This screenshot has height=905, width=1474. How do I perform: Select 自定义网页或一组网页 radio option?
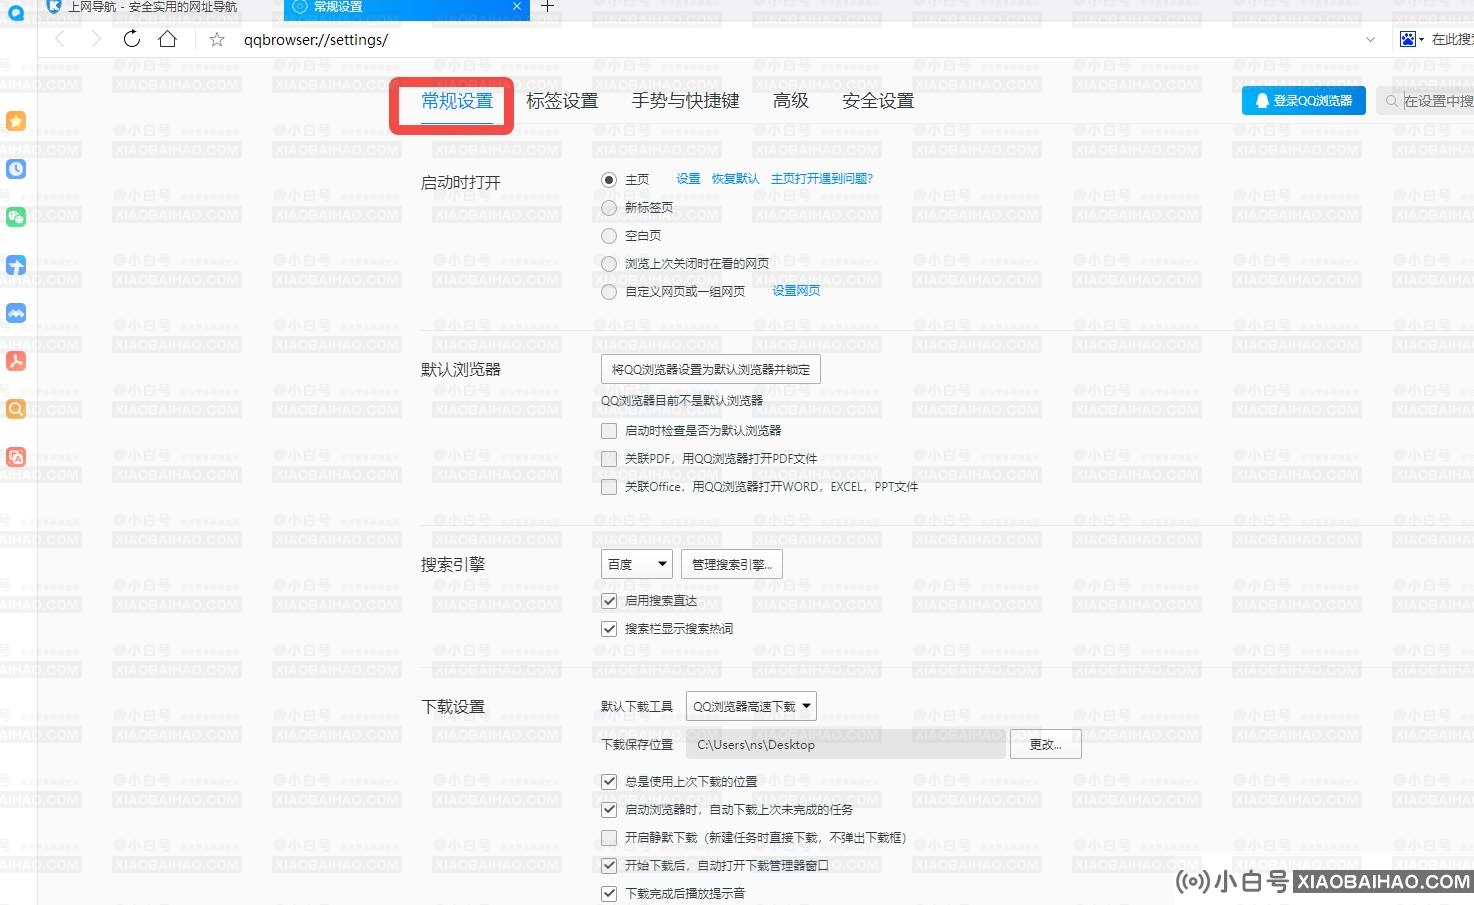click(609, 292)
